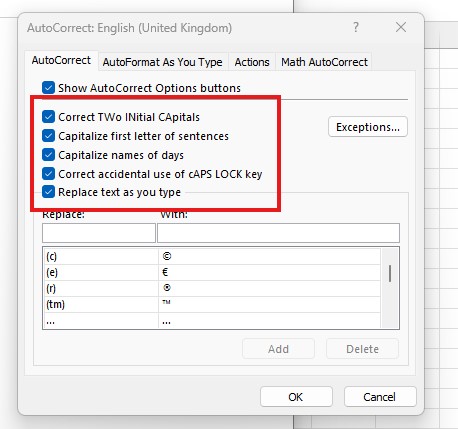Select the (c) replacement entry
The height and width of the screenshot is (429, 458).
coord(101,256)
